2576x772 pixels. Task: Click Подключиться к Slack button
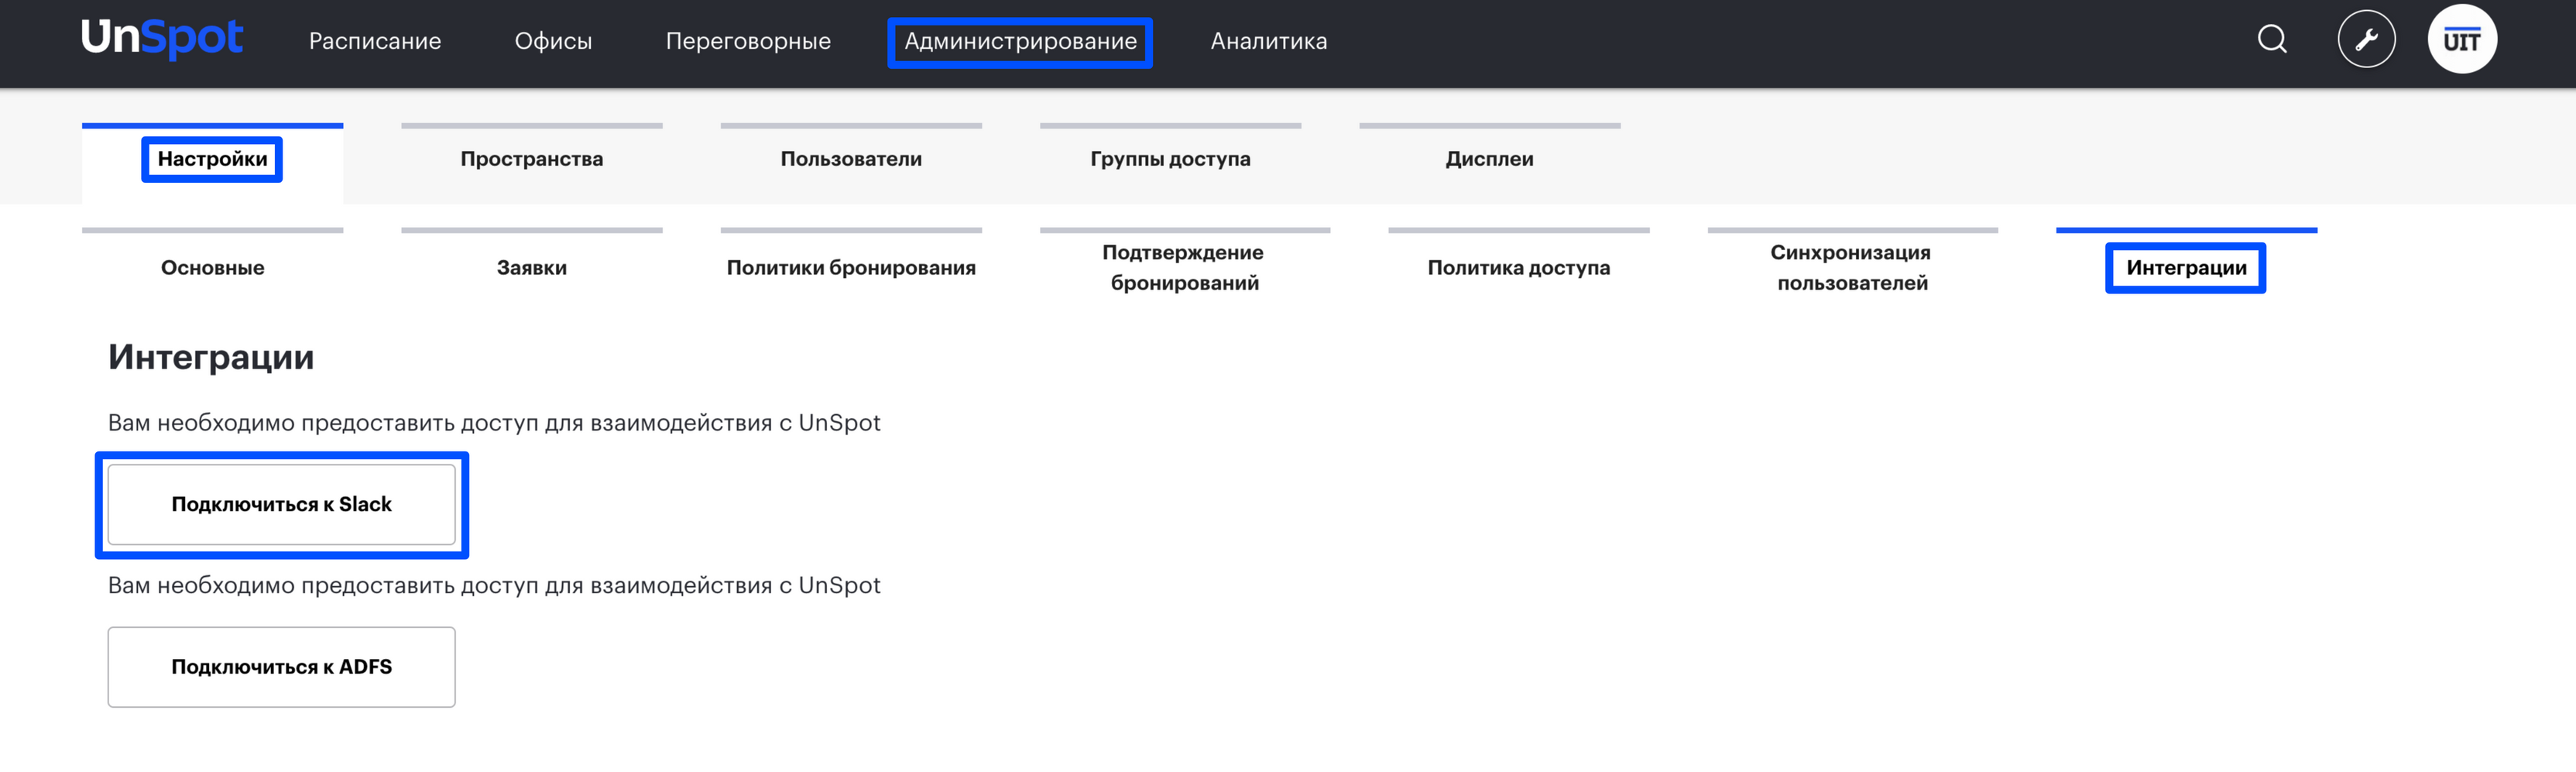281,504
